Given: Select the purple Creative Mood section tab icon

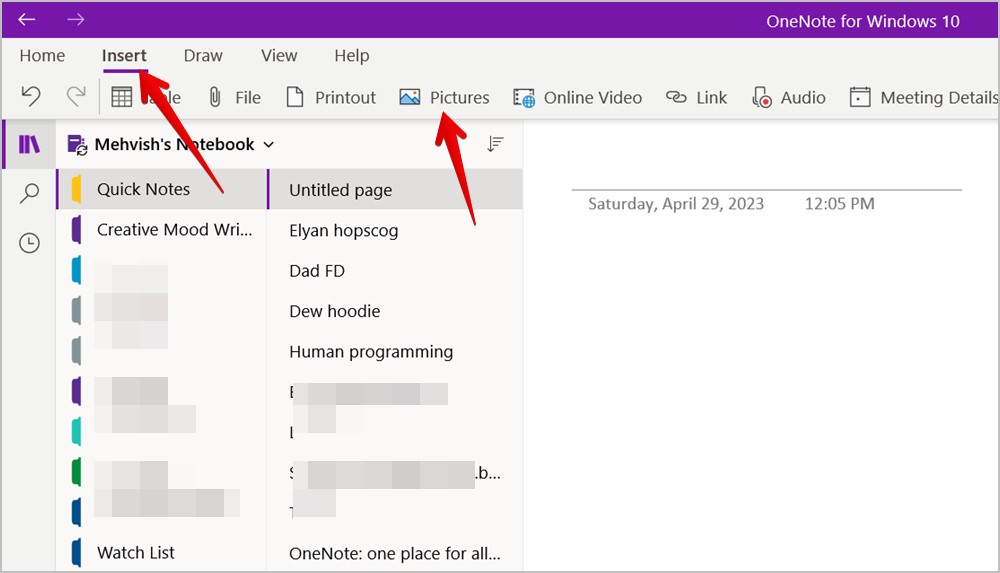Looking at the screenshot, I should click(x=77, y=230).
